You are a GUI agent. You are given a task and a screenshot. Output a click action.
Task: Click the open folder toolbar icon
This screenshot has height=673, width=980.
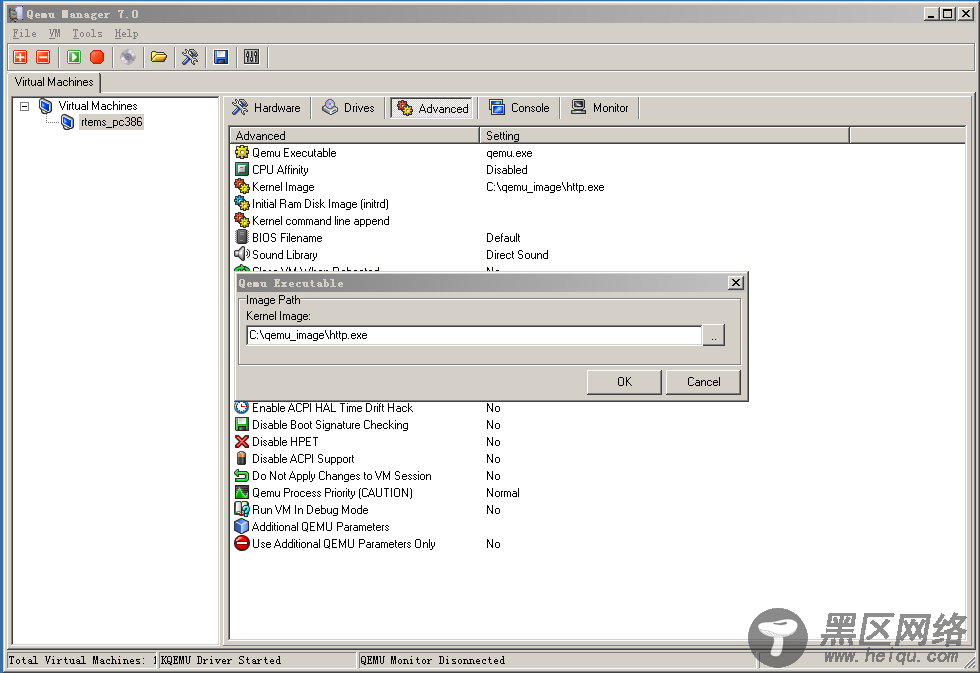159,57
